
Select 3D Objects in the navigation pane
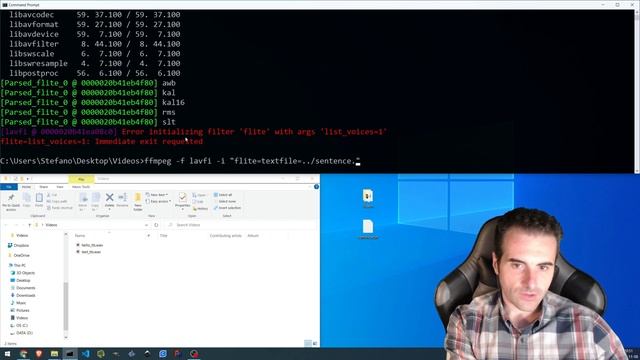[23, 273]
